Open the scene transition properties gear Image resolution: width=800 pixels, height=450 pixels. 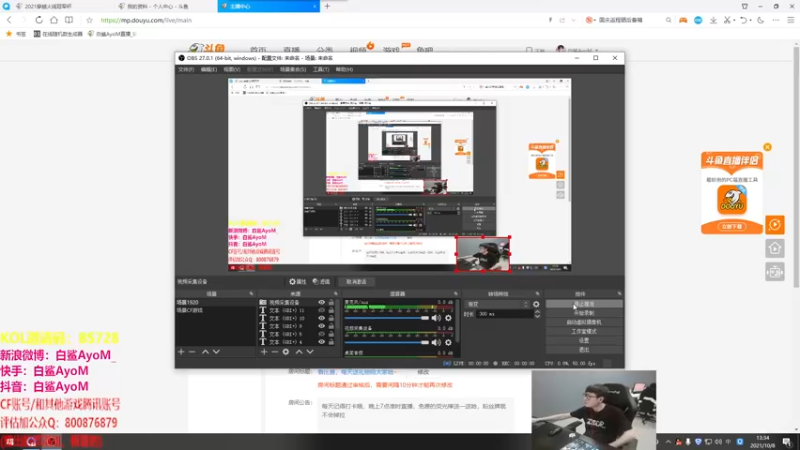click(x=536, y=304)
